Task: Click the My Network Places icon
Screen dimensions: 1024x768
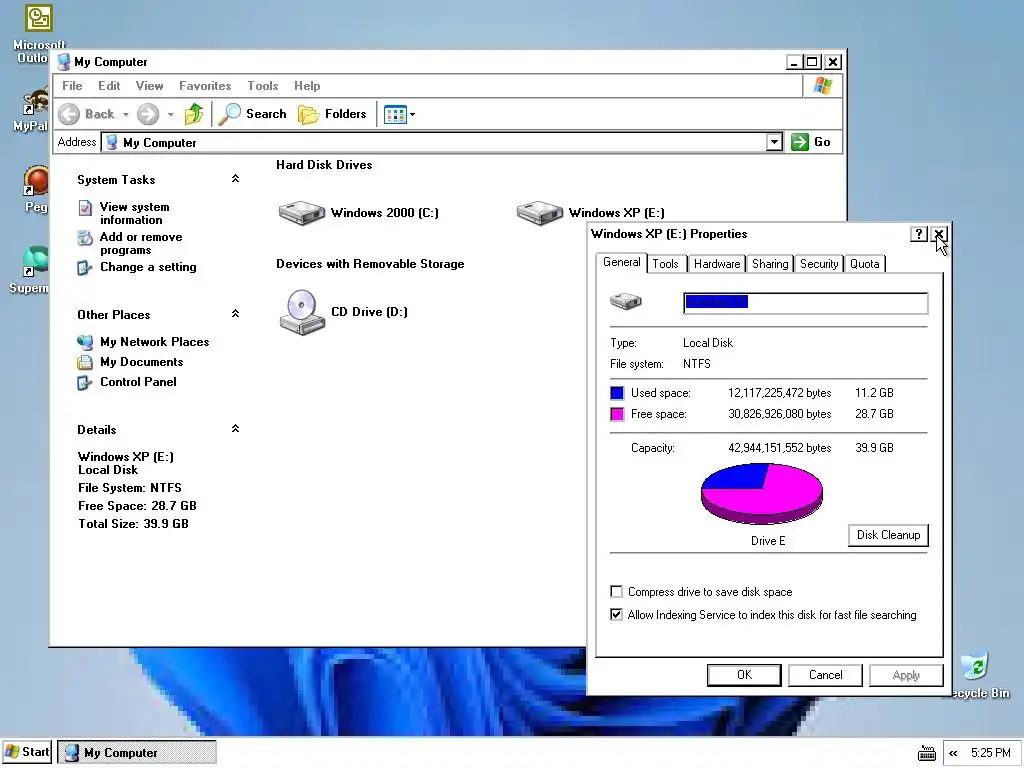Action: (85, 342)
